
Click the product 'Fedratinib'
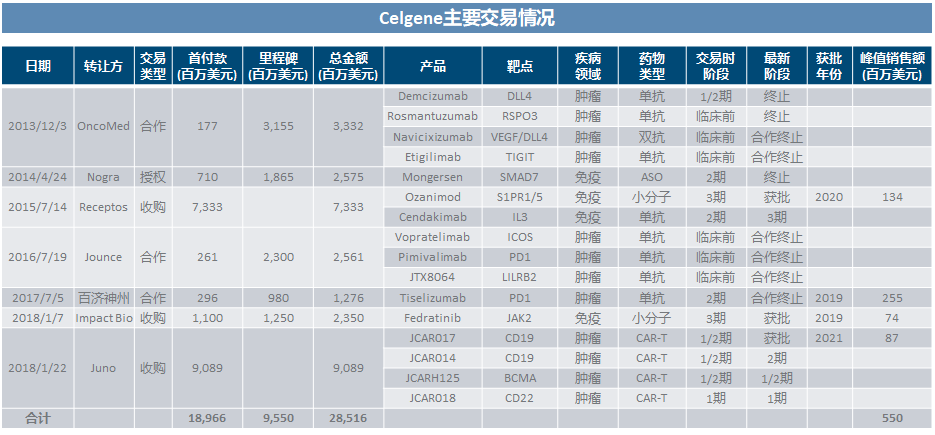[433, 318]
